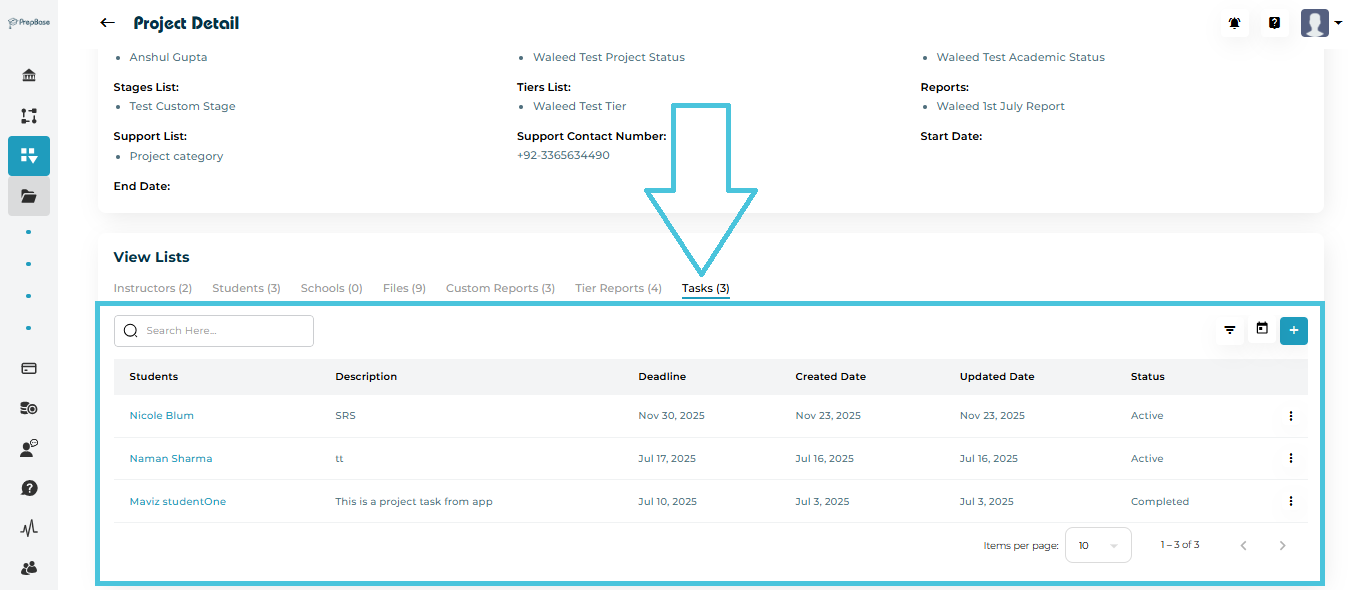The image size is (1360, 590).
Task: Click the bank building icon in sidebar
Action: tap(29, 76)
